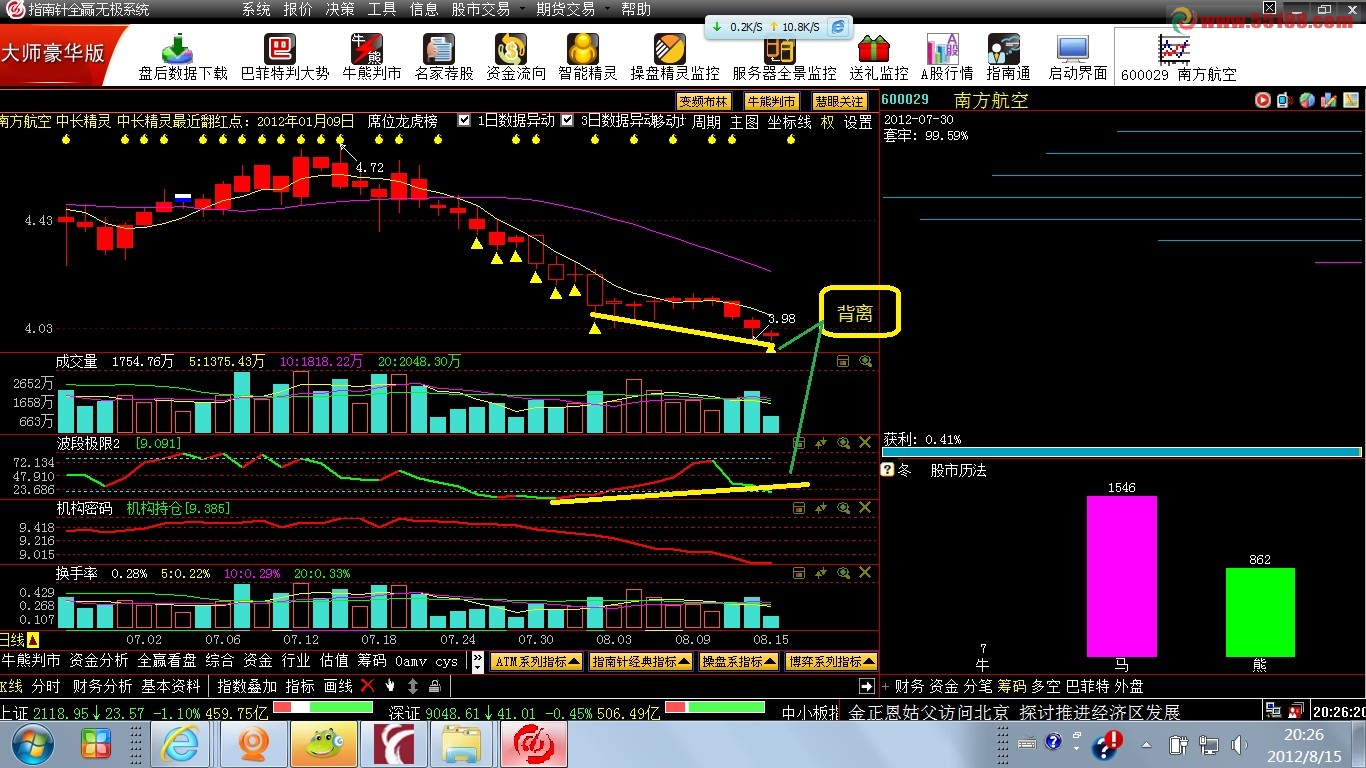The width and height of the screenshot is (1366, 768).
Task: Click the green 熊 bar
Action: (1260, 612)
